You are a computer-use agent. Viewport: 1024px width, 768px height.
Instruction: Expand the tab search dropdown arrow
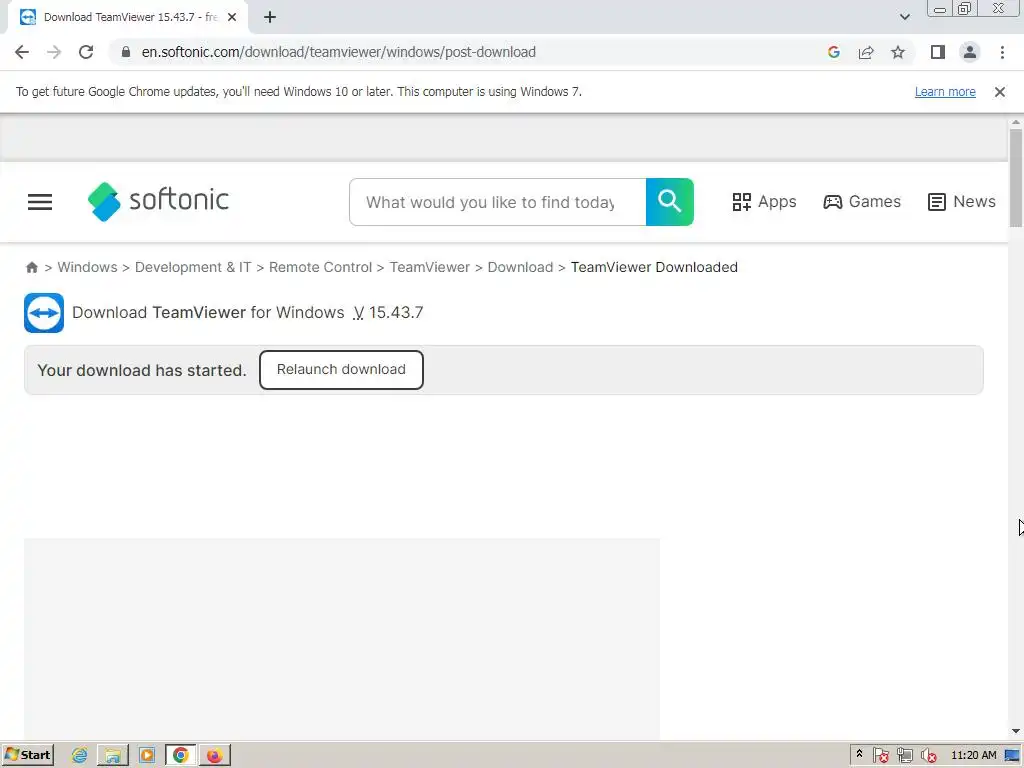pyautogui.click(x=904, y=17)
